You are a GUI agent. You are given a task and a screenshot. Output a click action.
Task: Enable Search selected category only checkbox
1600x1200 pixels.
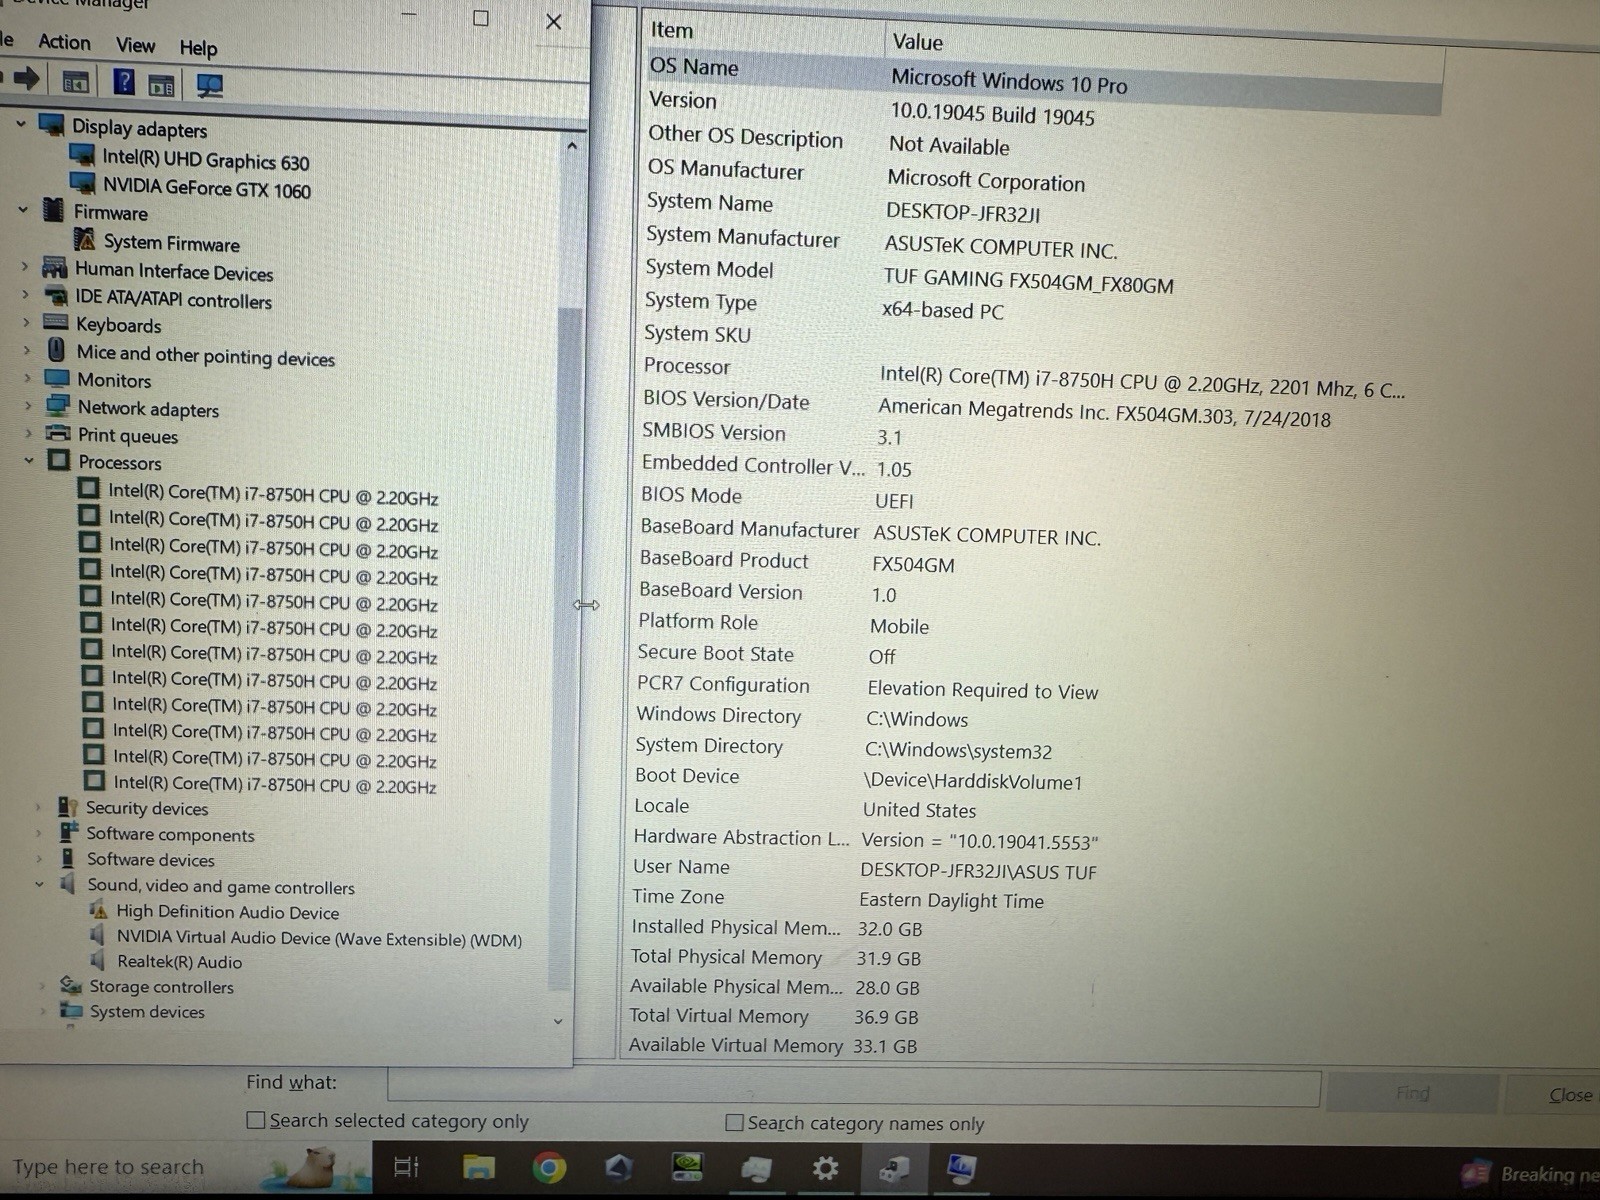[x=256, y=1120]
